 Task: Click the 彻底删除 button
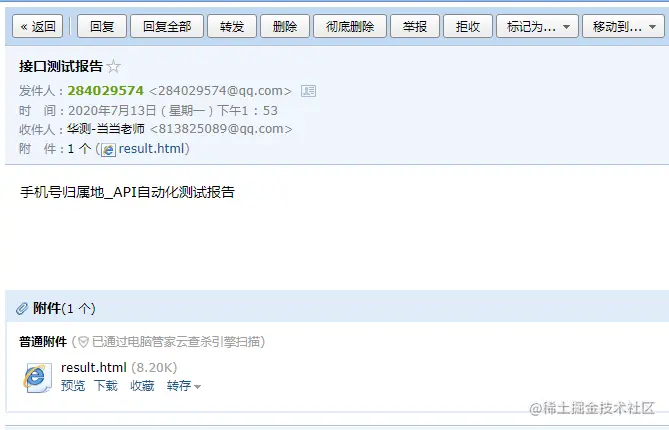tap(350, 26)
